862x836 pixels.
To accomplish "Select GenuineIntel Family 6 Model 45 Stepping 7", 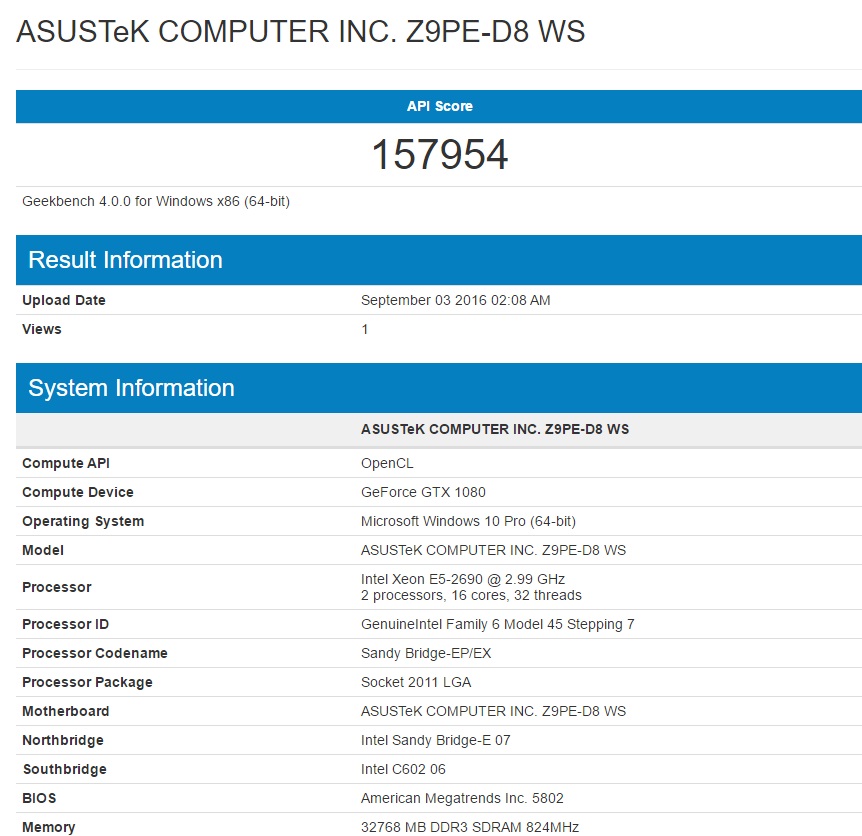I will (x=498, y=624).
